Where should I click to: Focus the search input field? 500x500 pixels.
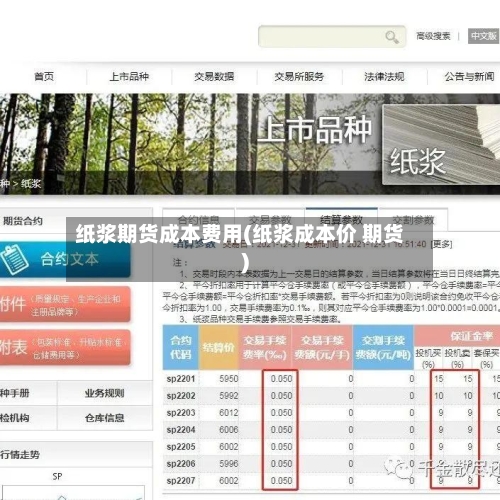332,36
